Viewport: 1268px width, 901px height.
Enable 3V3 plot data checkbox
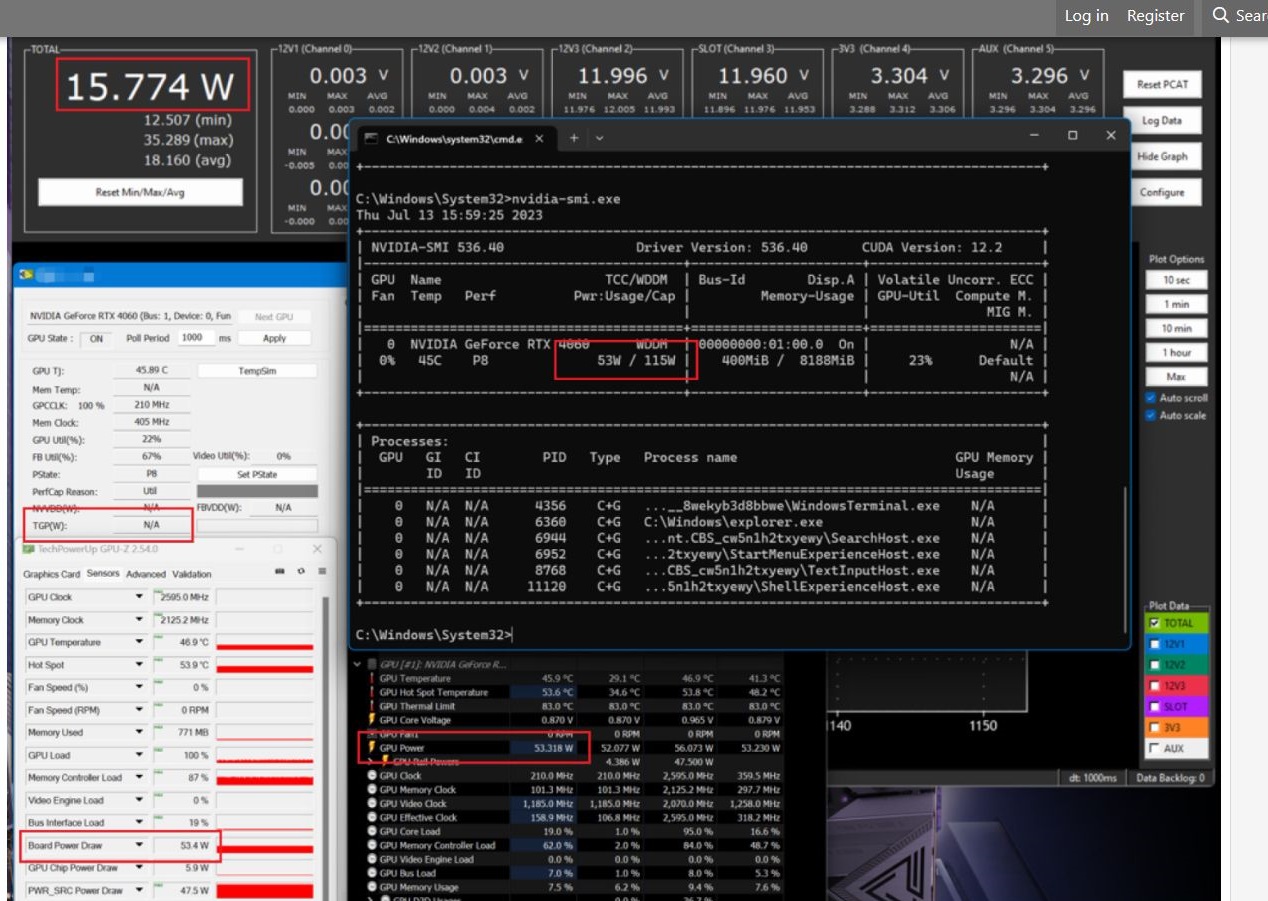click(1156, 727)
